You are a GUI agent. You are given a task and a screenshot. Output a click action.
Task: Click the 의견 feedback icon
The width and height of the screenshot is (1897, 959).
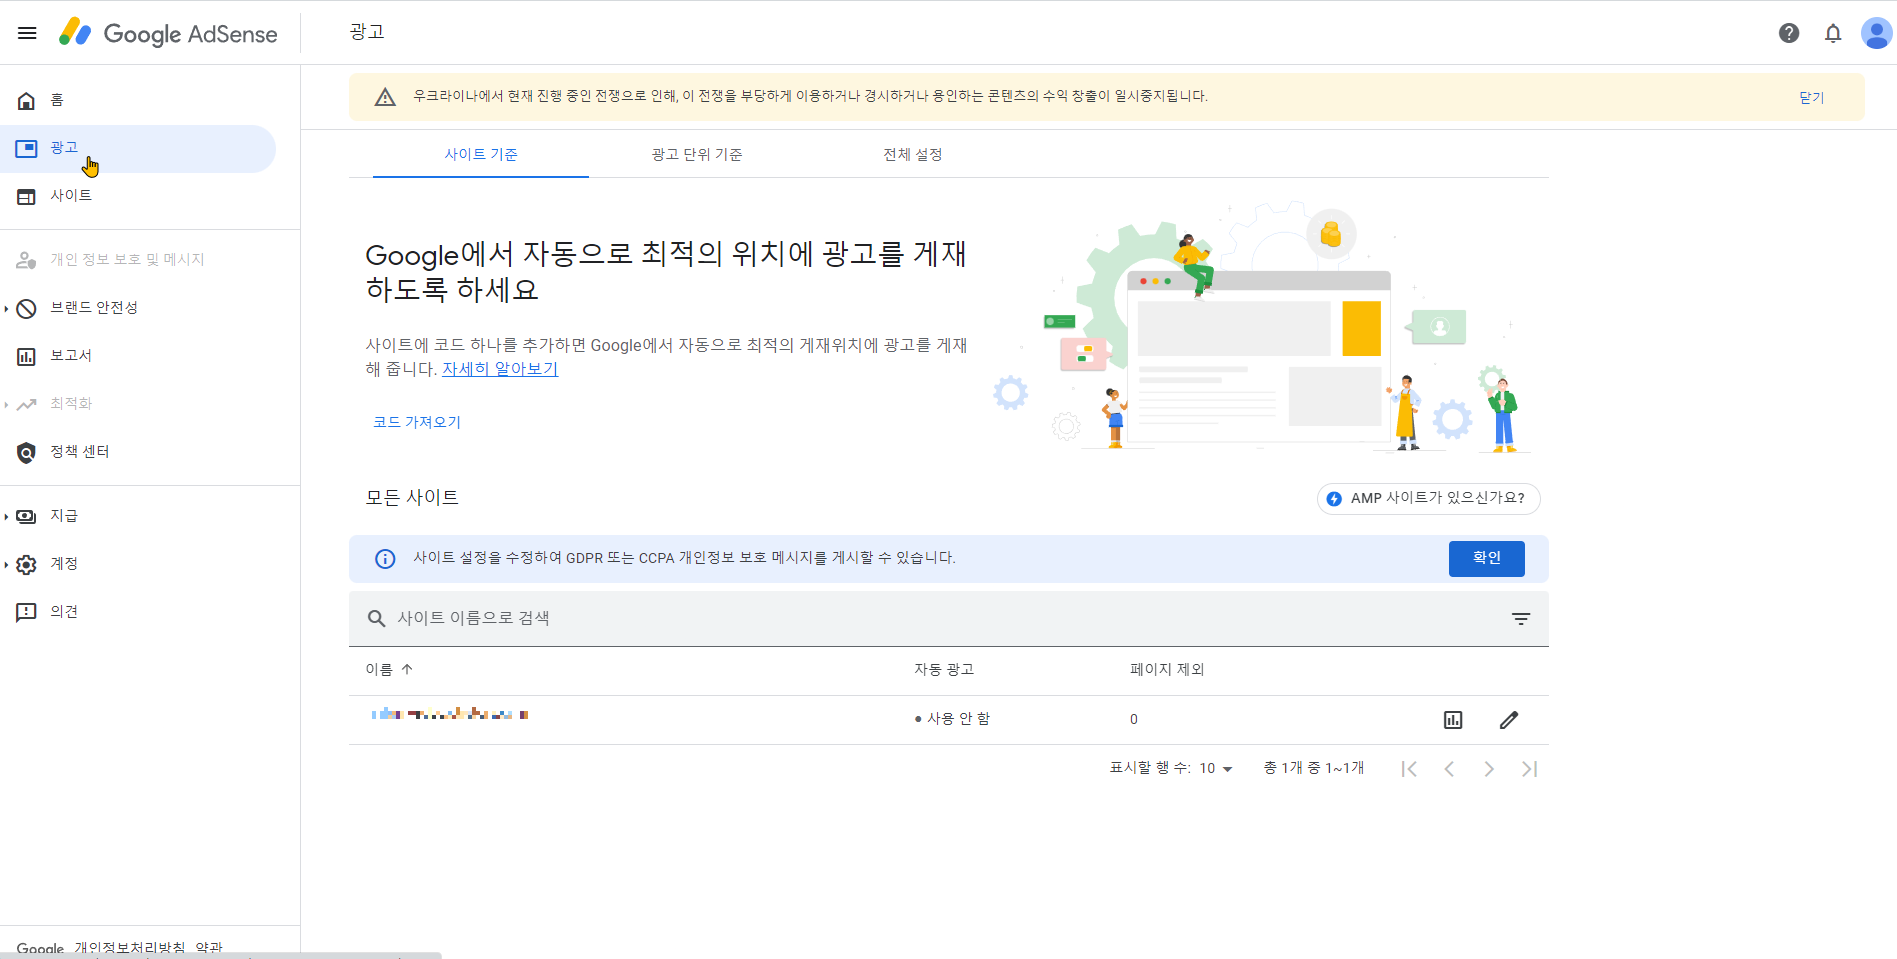(27, 612)
